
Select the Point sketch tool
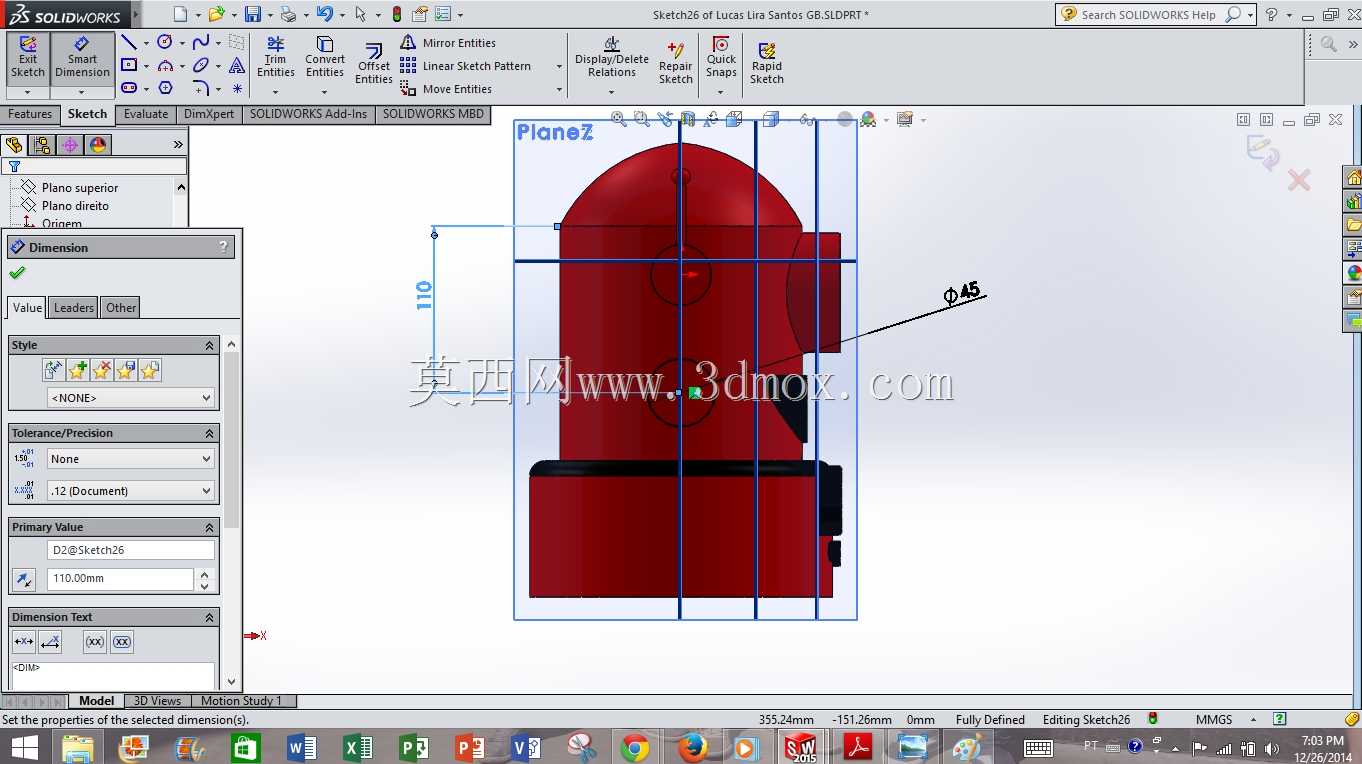pos(237,88)
